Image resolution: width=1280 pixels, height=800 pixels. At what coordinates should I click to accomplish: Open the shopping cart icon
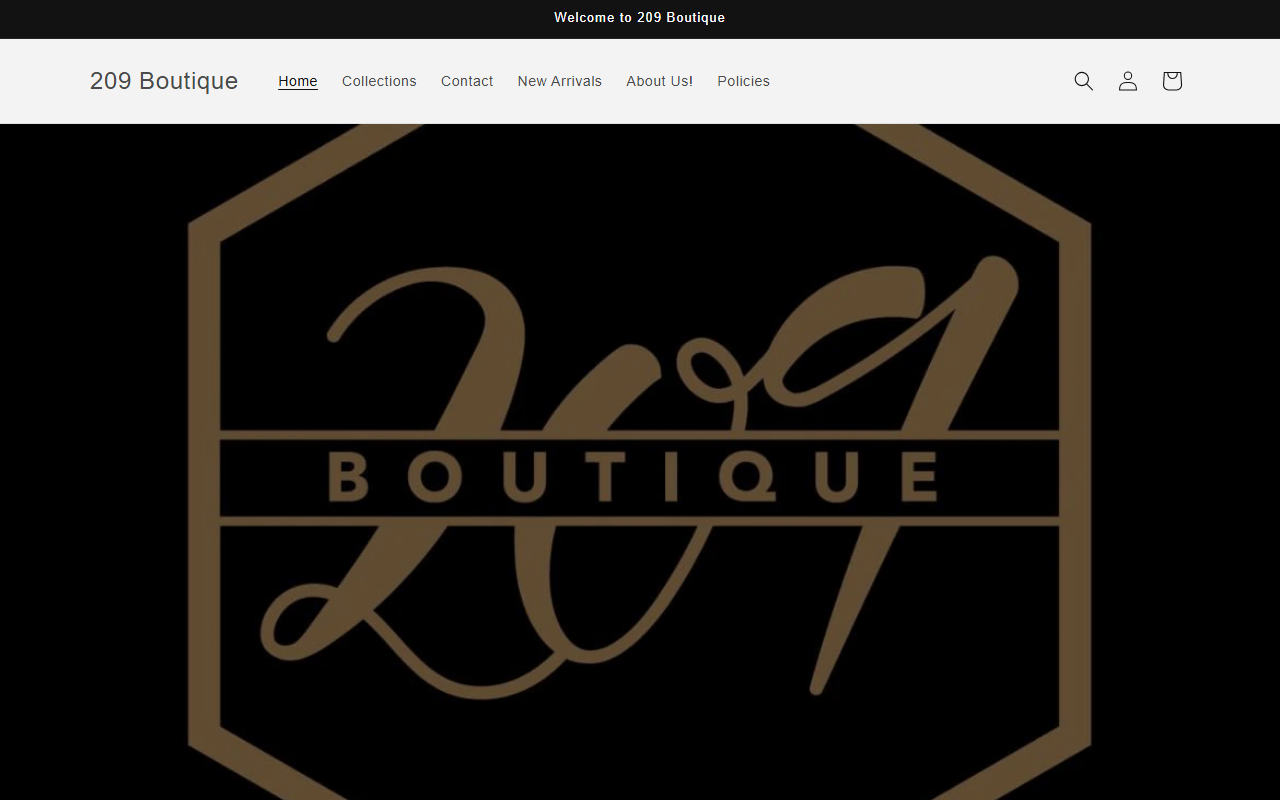1171,81
